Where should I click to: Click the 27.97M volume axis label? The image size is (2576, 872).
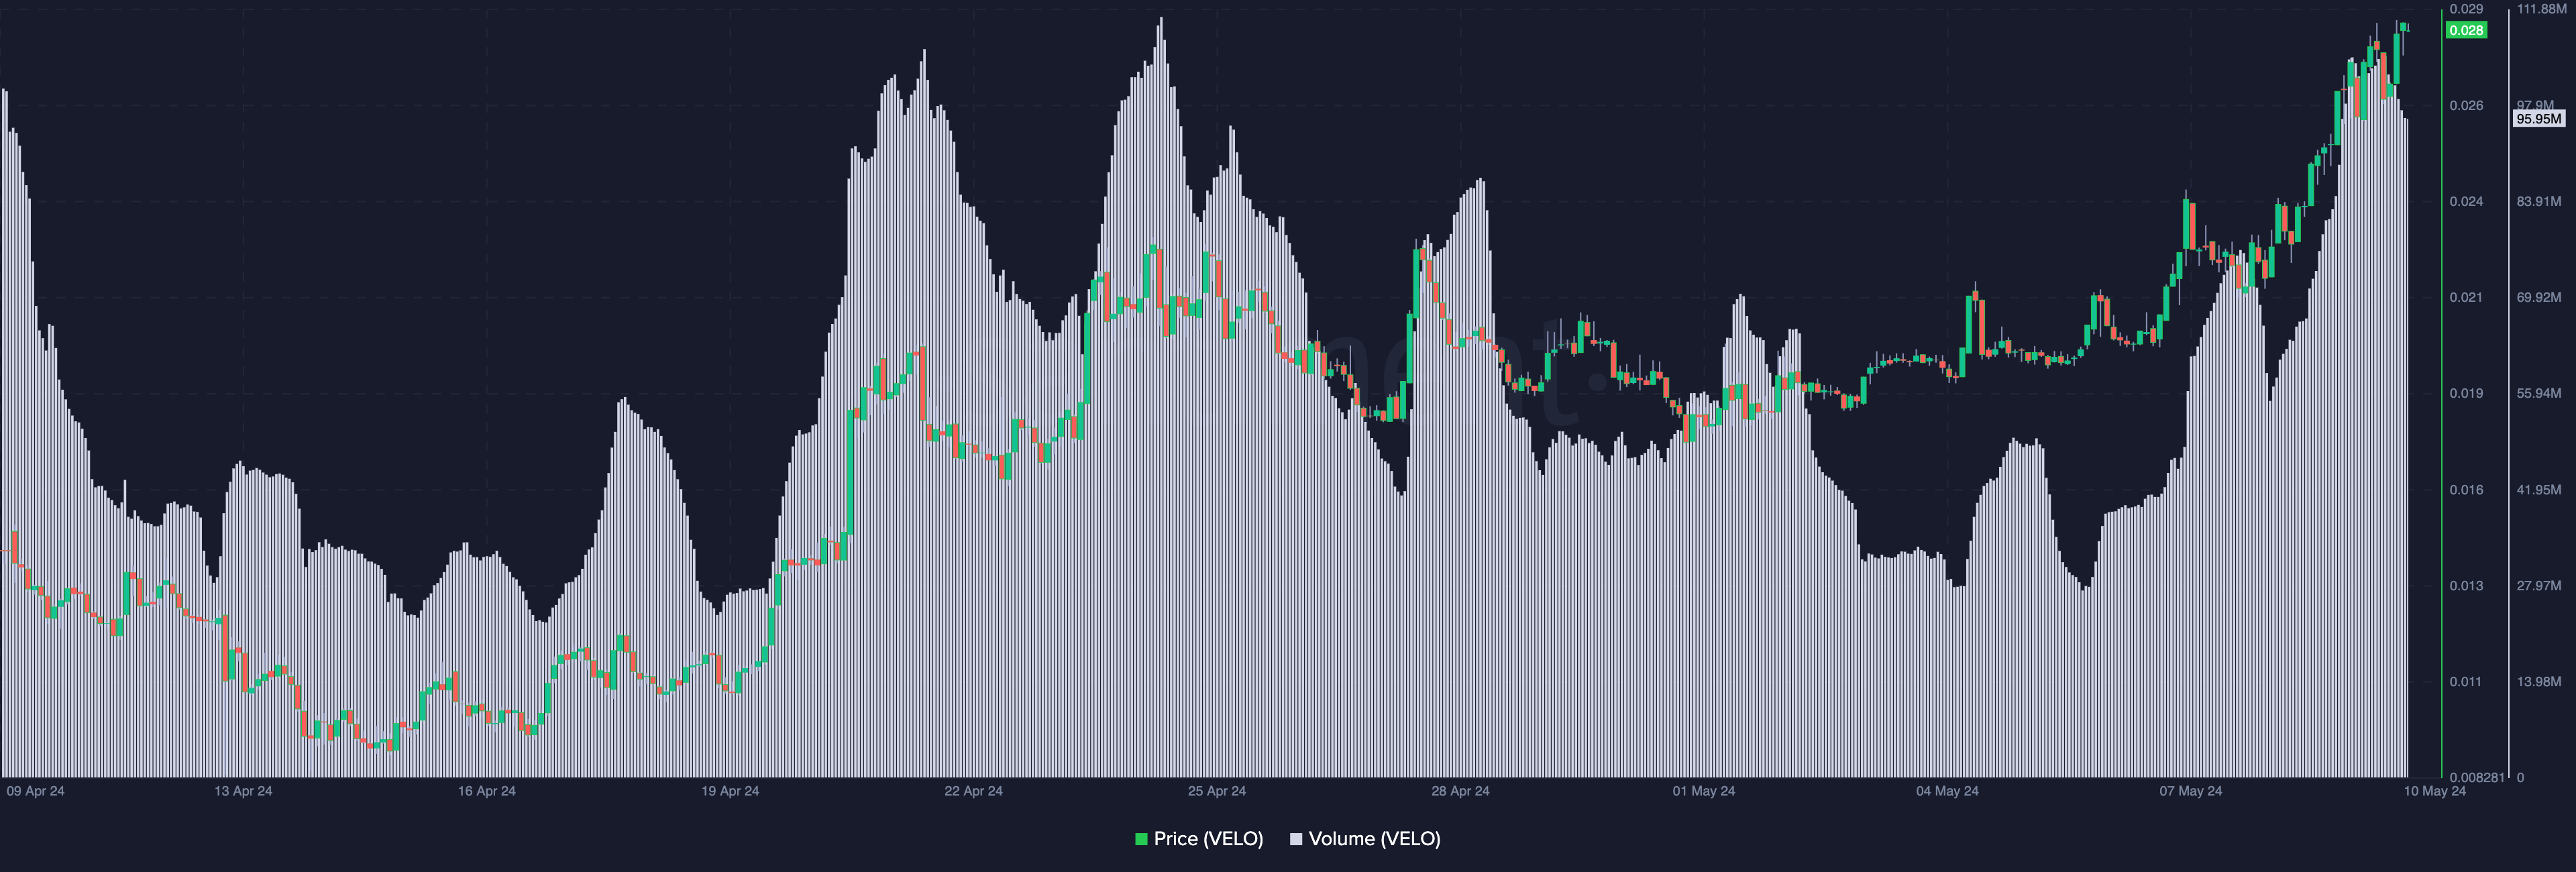(2539, 585)
